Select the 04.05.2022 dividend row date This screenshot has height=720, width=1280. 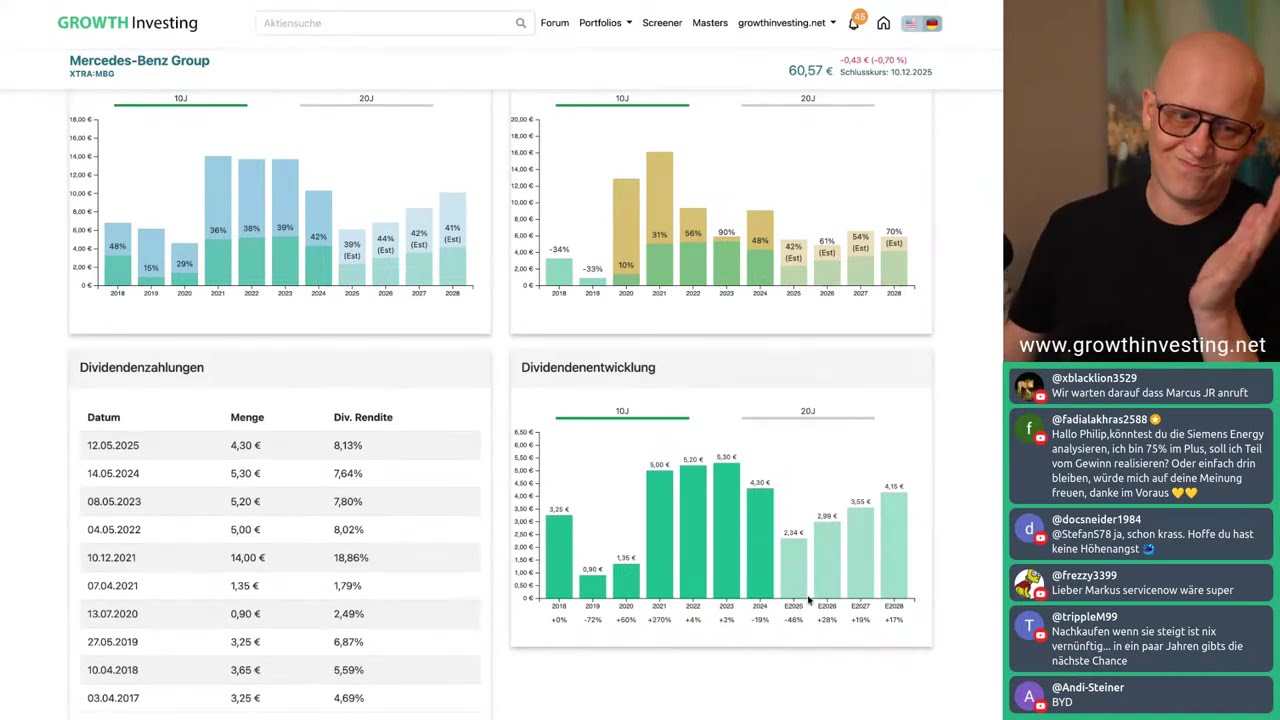coord(113,529)
